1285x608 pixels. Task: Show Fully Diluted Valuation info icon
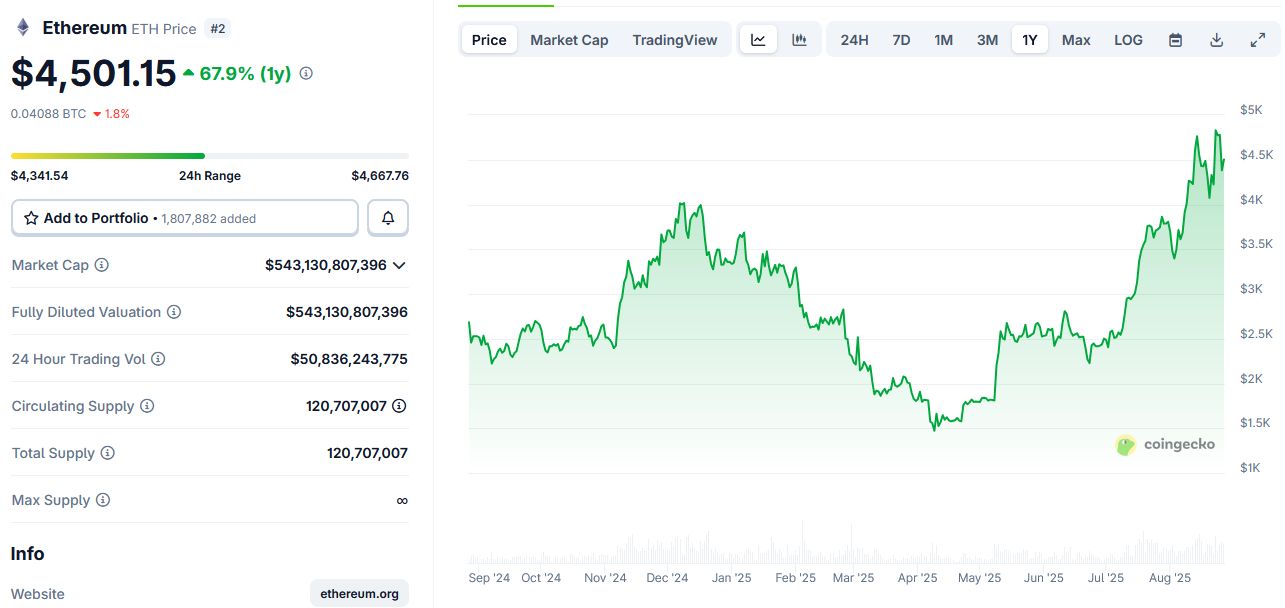click(174, 312)
